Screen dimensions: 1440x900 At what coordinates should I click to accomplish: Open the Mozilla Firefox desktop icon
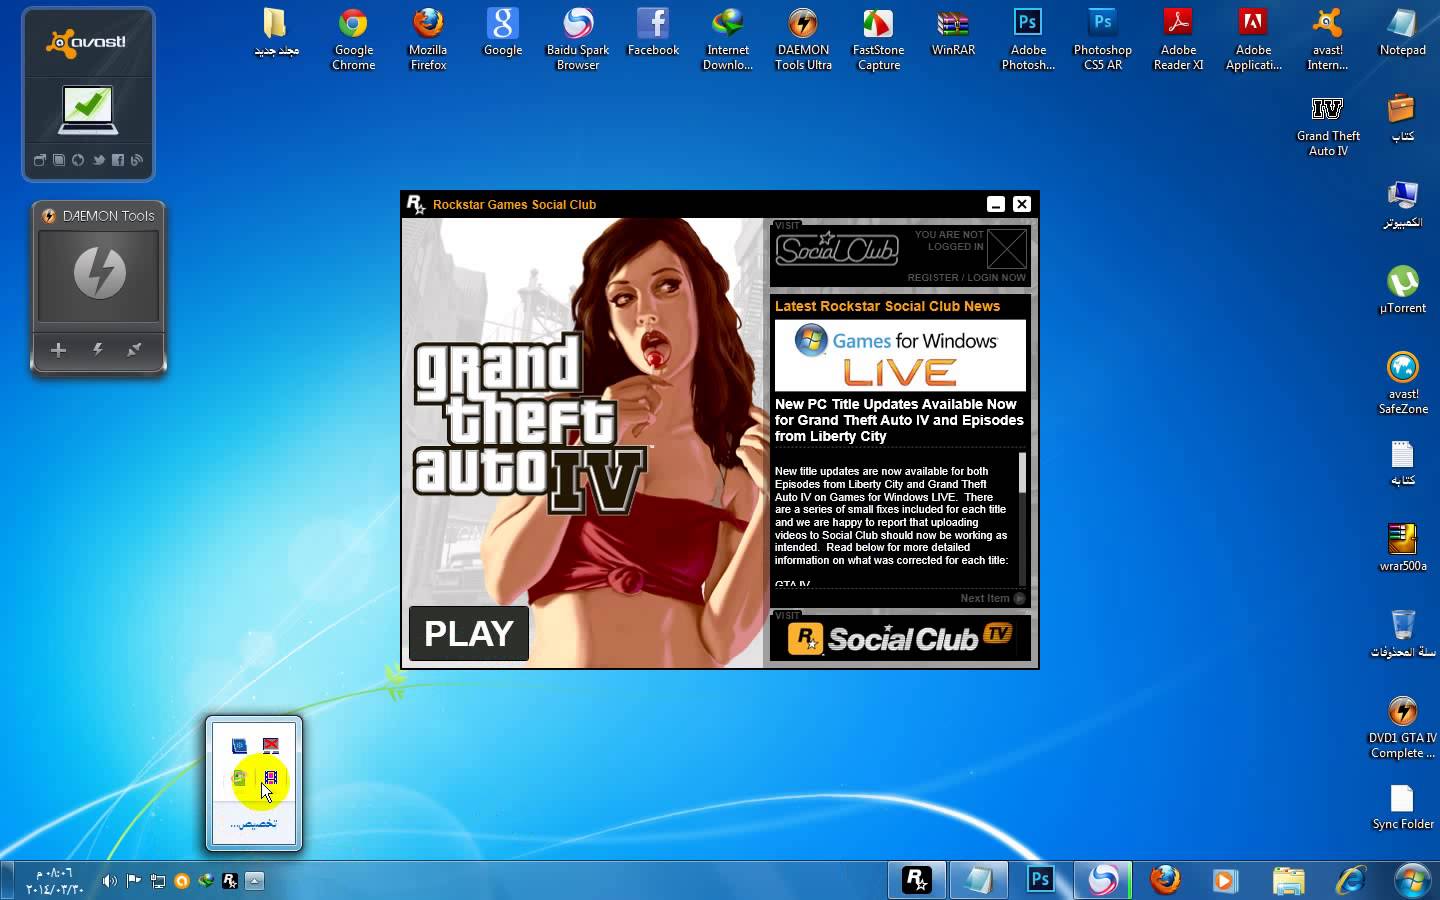pyautogui.click(x=428, y=40)
